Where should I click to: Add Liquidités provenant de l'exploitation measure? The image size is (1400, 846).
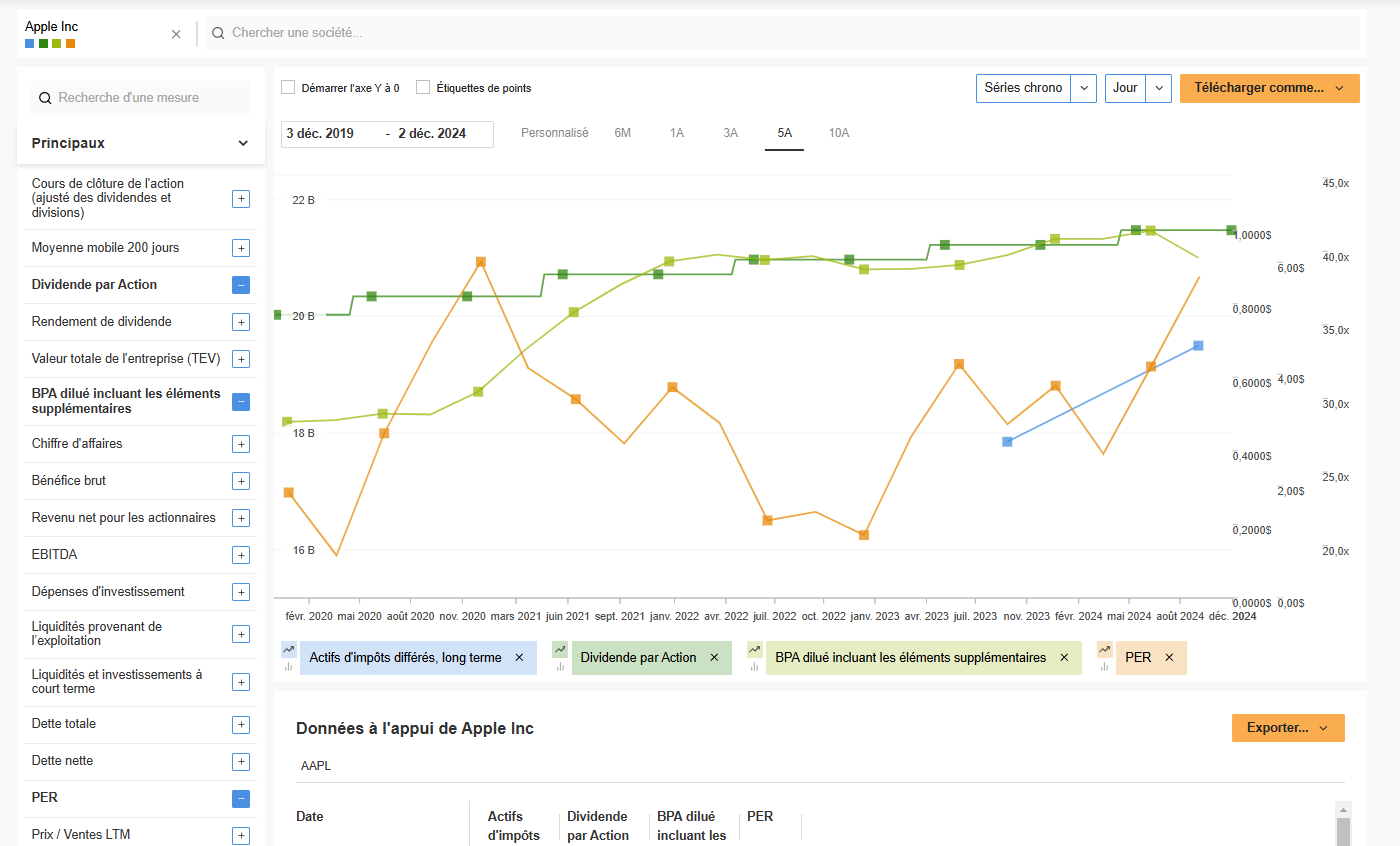click(241, 634)
